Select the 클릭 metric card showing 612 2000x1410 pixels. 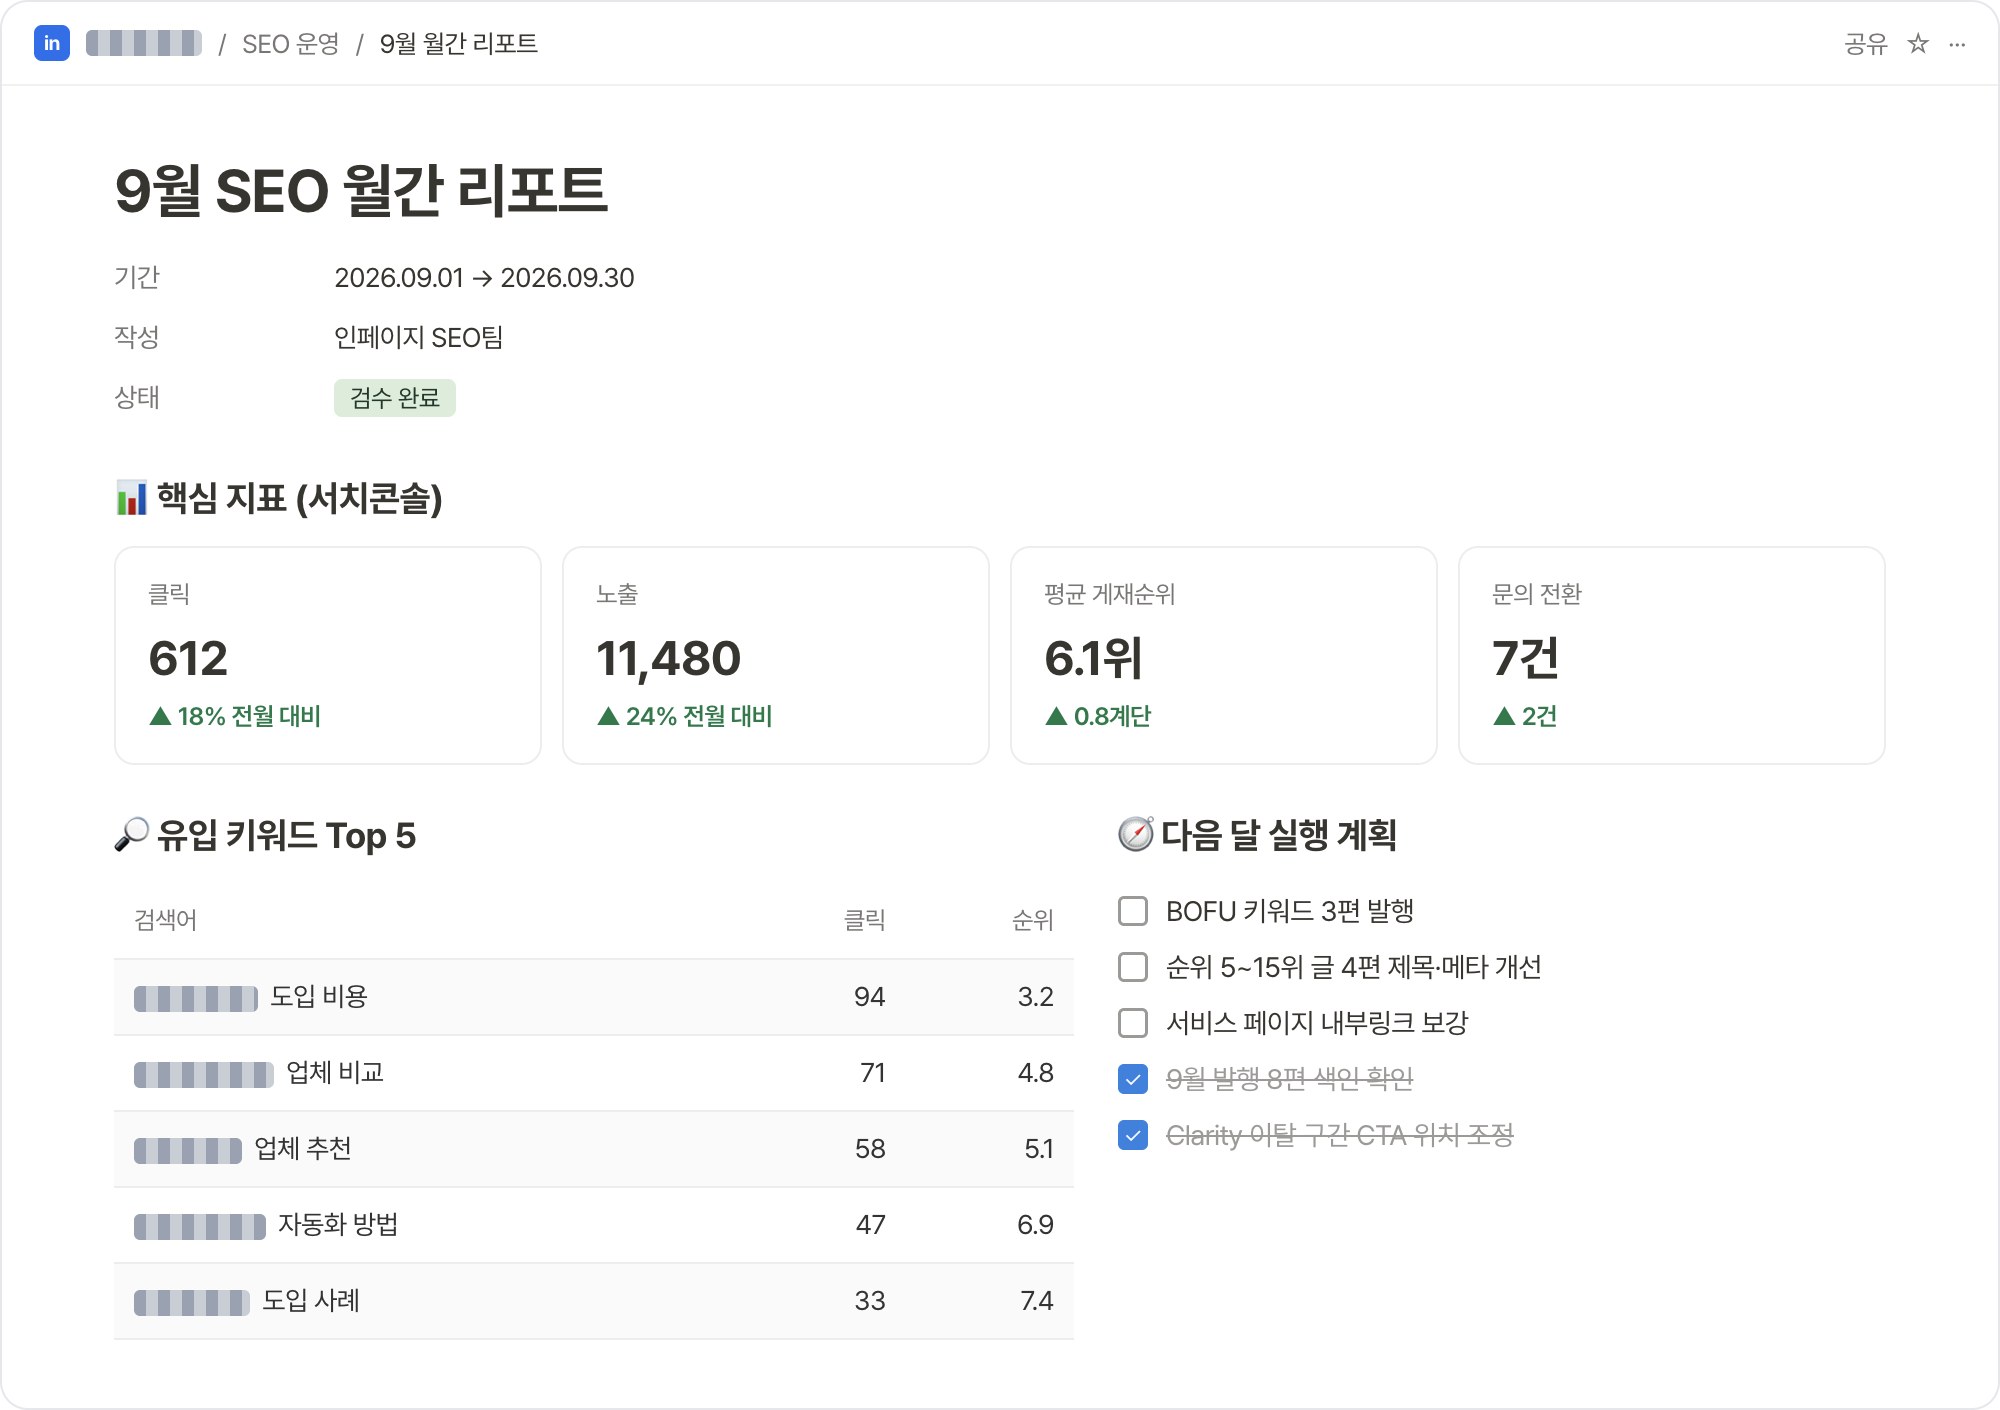(x=328, y=655)
